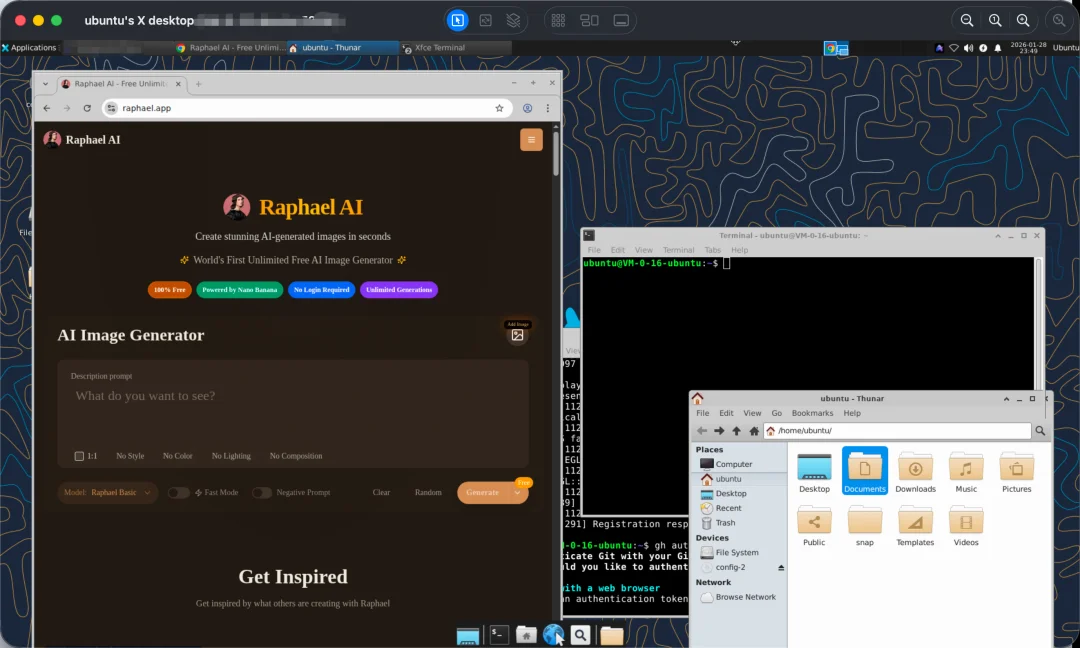
Task: Launch the terminal from the bottom dock
Action: pos(499,635)
